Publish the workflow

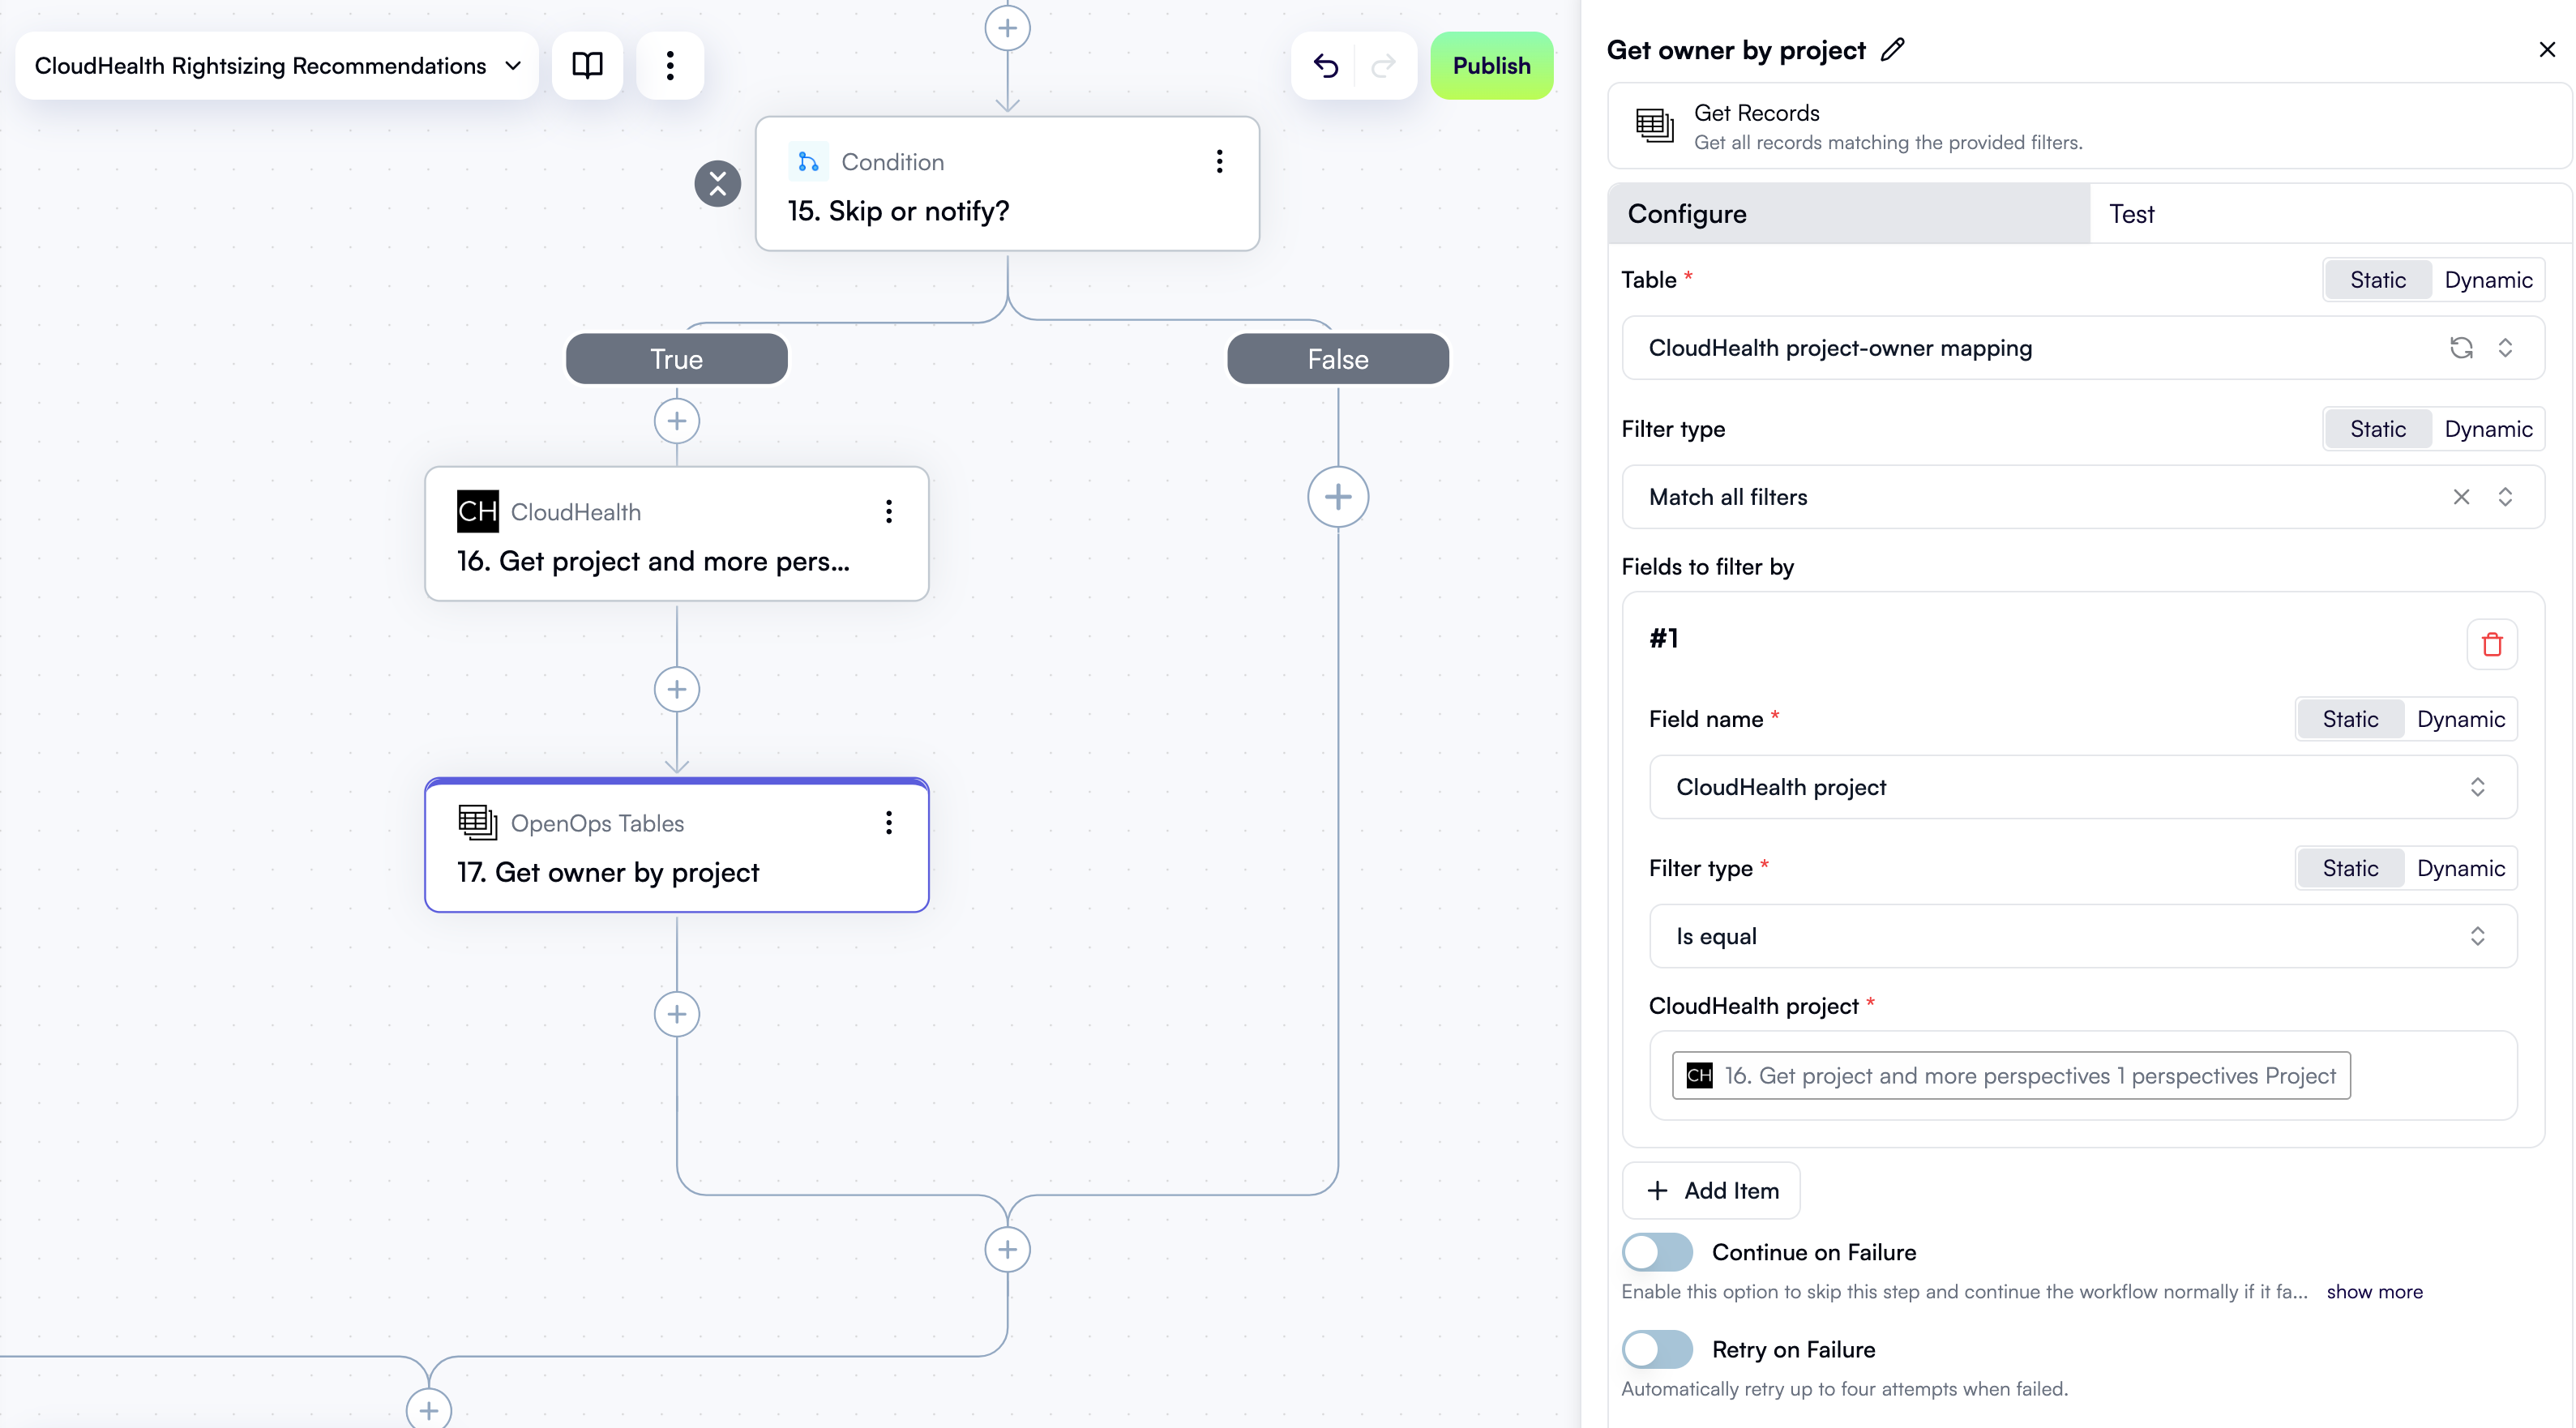[x=1491, y=65]
